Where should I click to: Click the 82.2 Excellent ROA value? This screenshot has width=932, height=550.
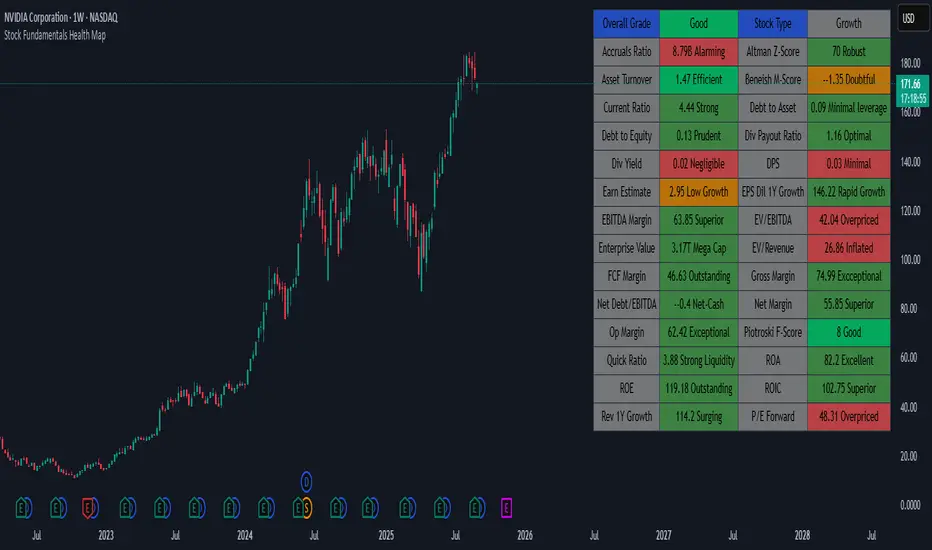tap(849, 360)
